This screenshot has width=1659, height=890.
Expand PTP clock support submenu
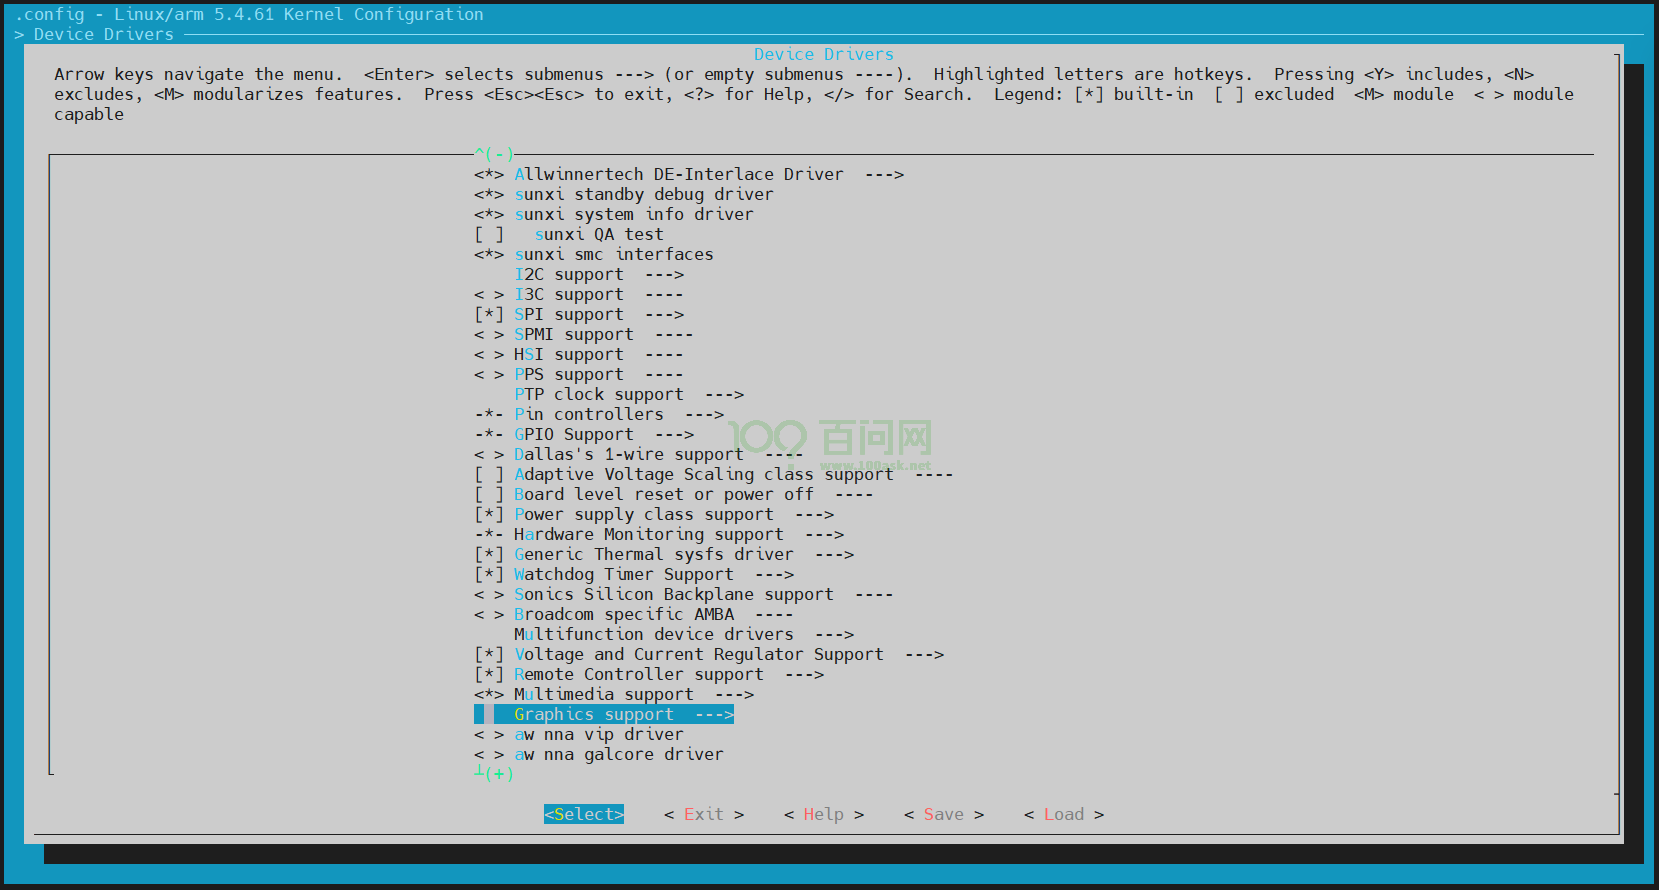point(628,395)
